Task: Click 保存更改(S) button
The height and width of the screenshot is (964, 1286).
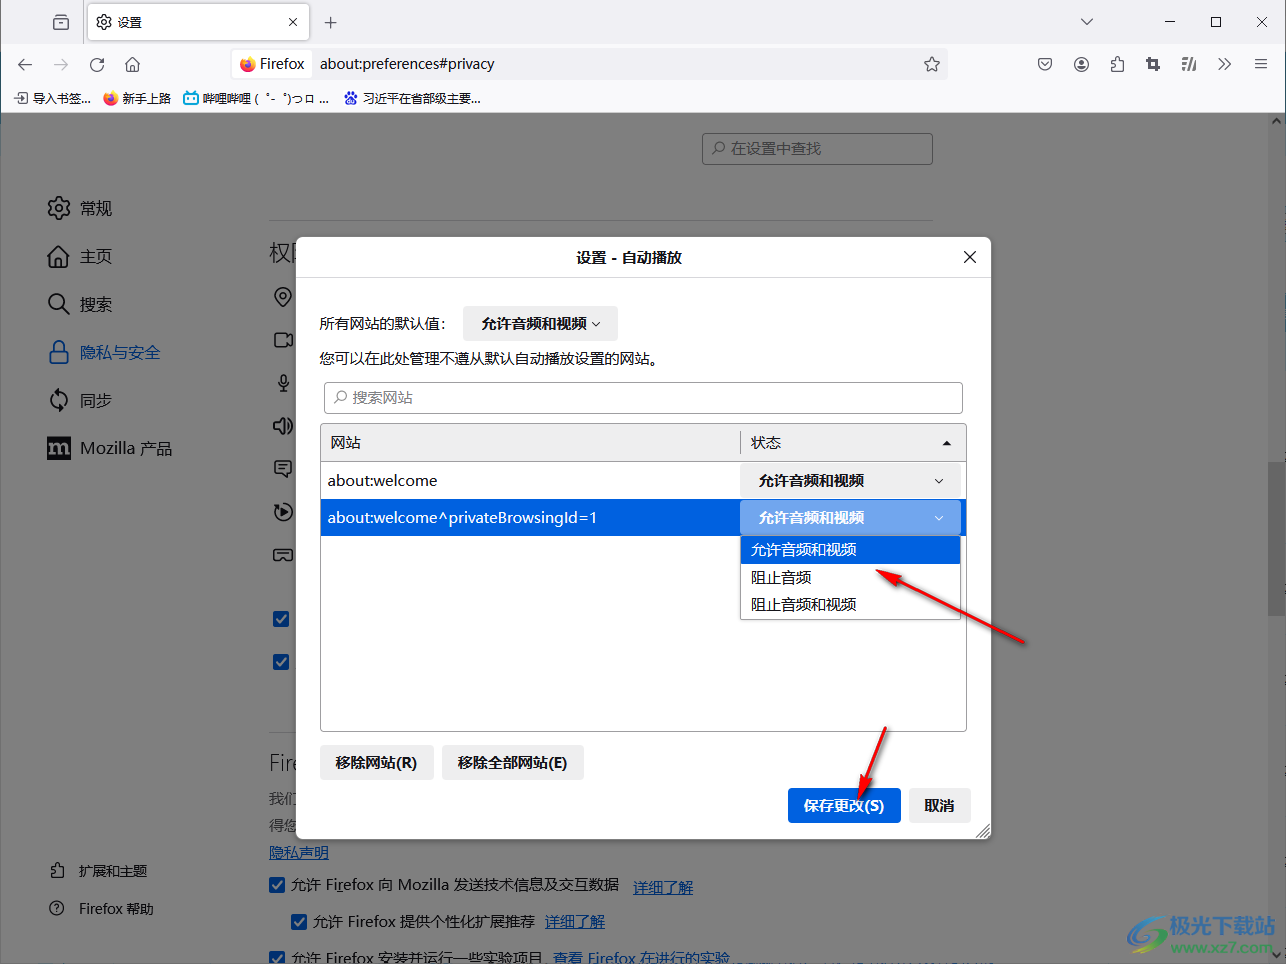Action: [x=844, y=805]
